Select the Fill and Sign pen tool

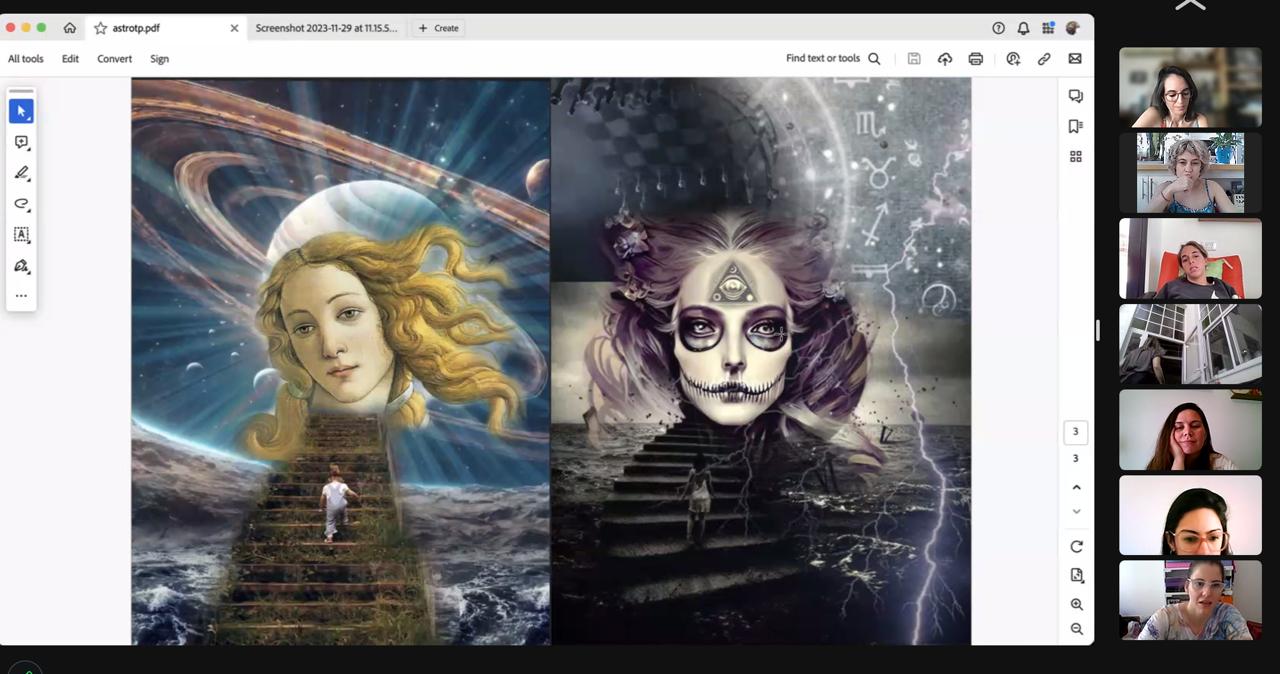(21, 266)
